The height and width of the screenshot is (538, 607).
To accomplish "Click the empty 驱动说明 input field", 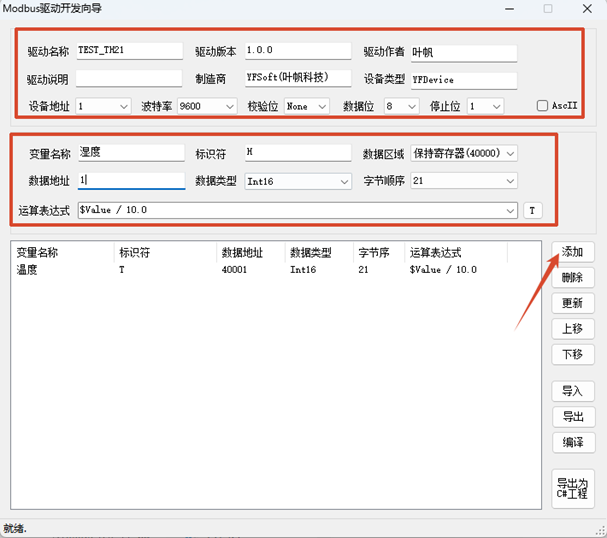I will click(129, 79).
